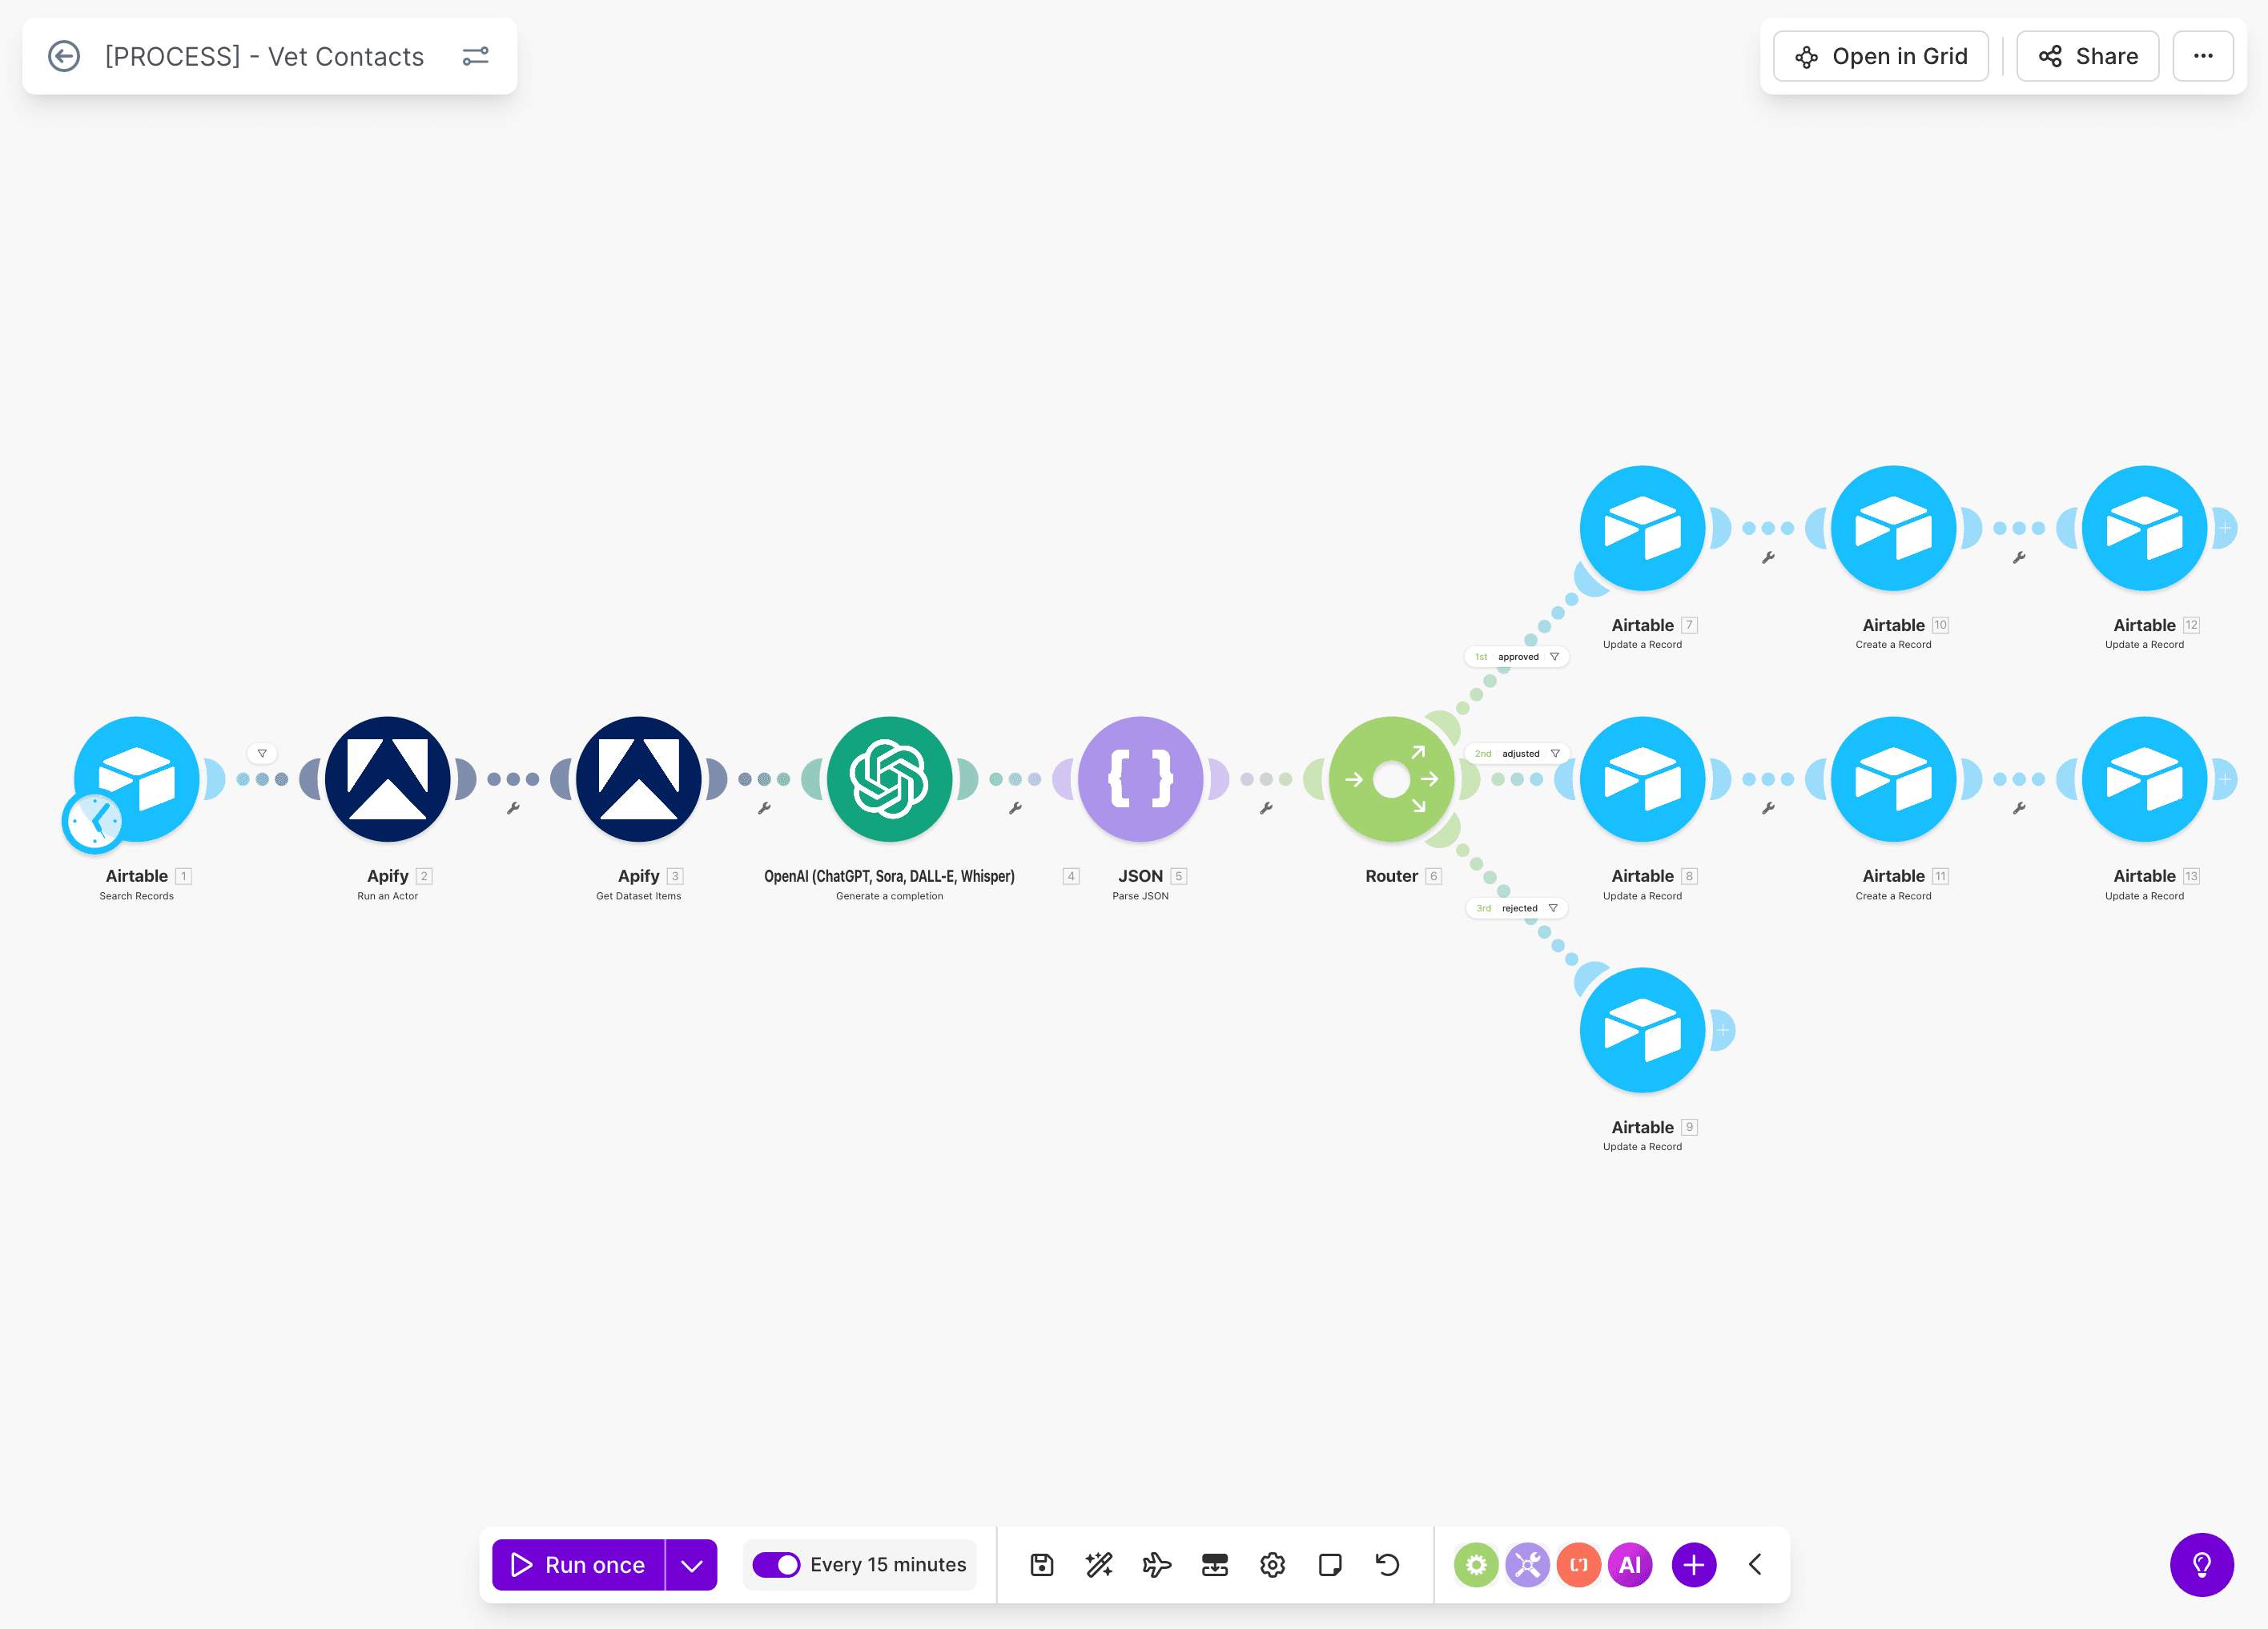This screenshot has width=2268, height=1629.
Task: Click the Run once button
Action: [x=578, y=1564]
